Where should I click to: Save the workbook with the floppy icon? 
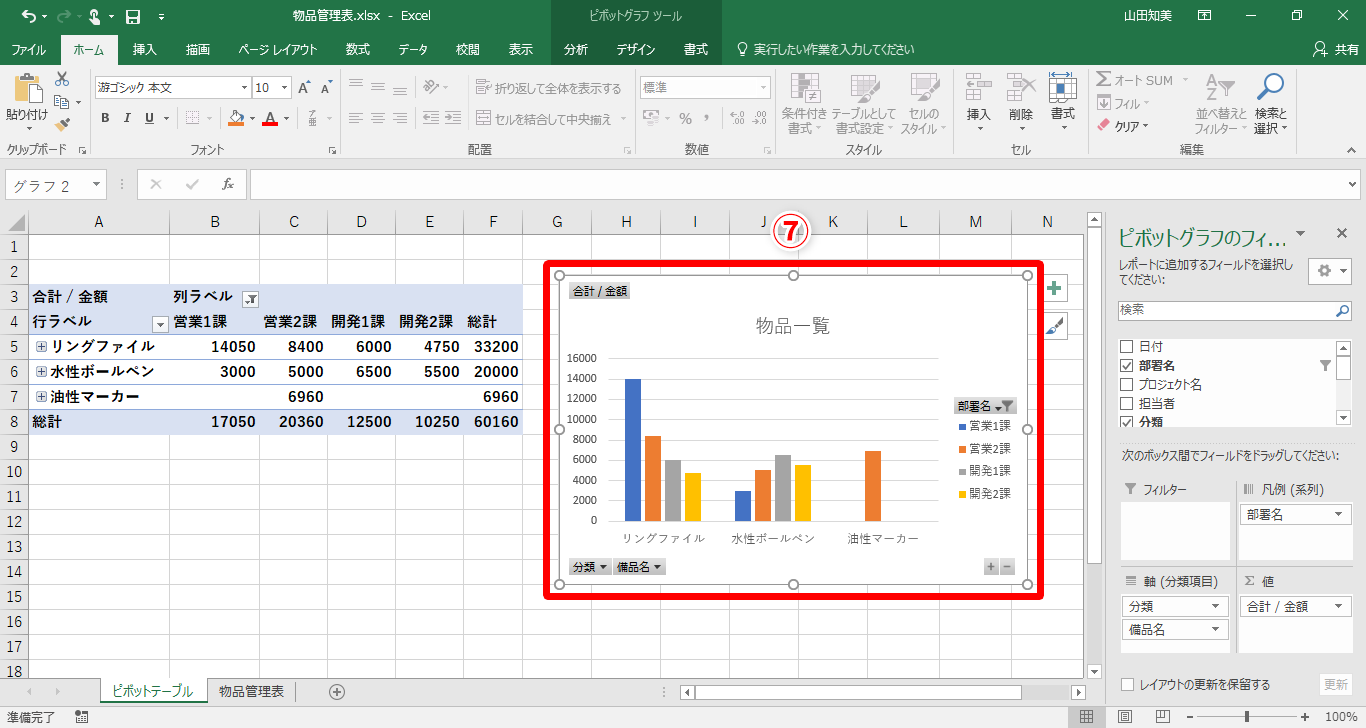coord(133,16)
